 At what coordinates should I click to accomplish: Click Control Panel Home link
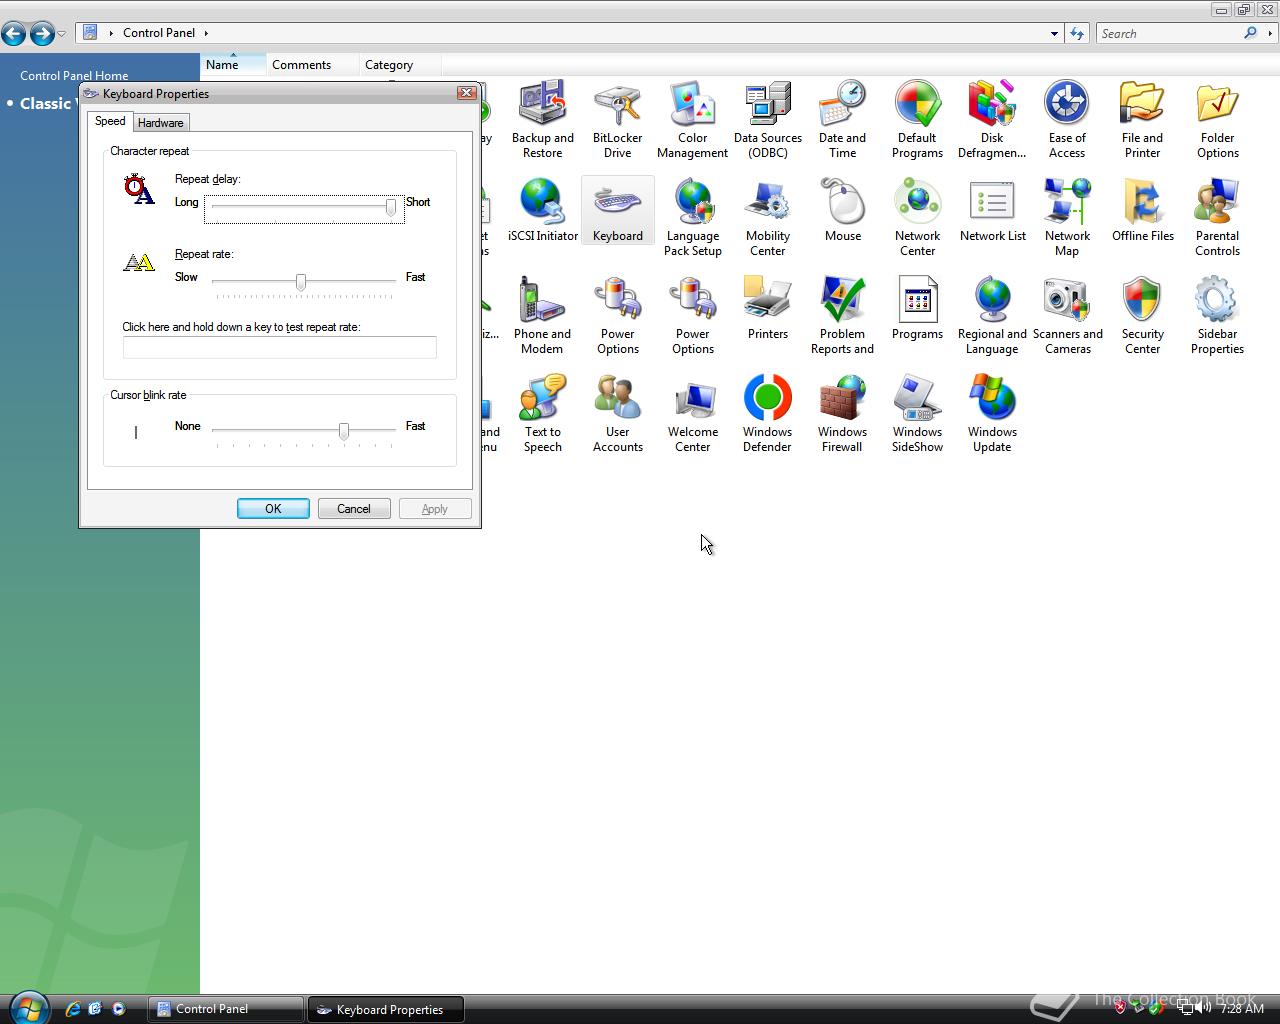(x=74, y=75)
